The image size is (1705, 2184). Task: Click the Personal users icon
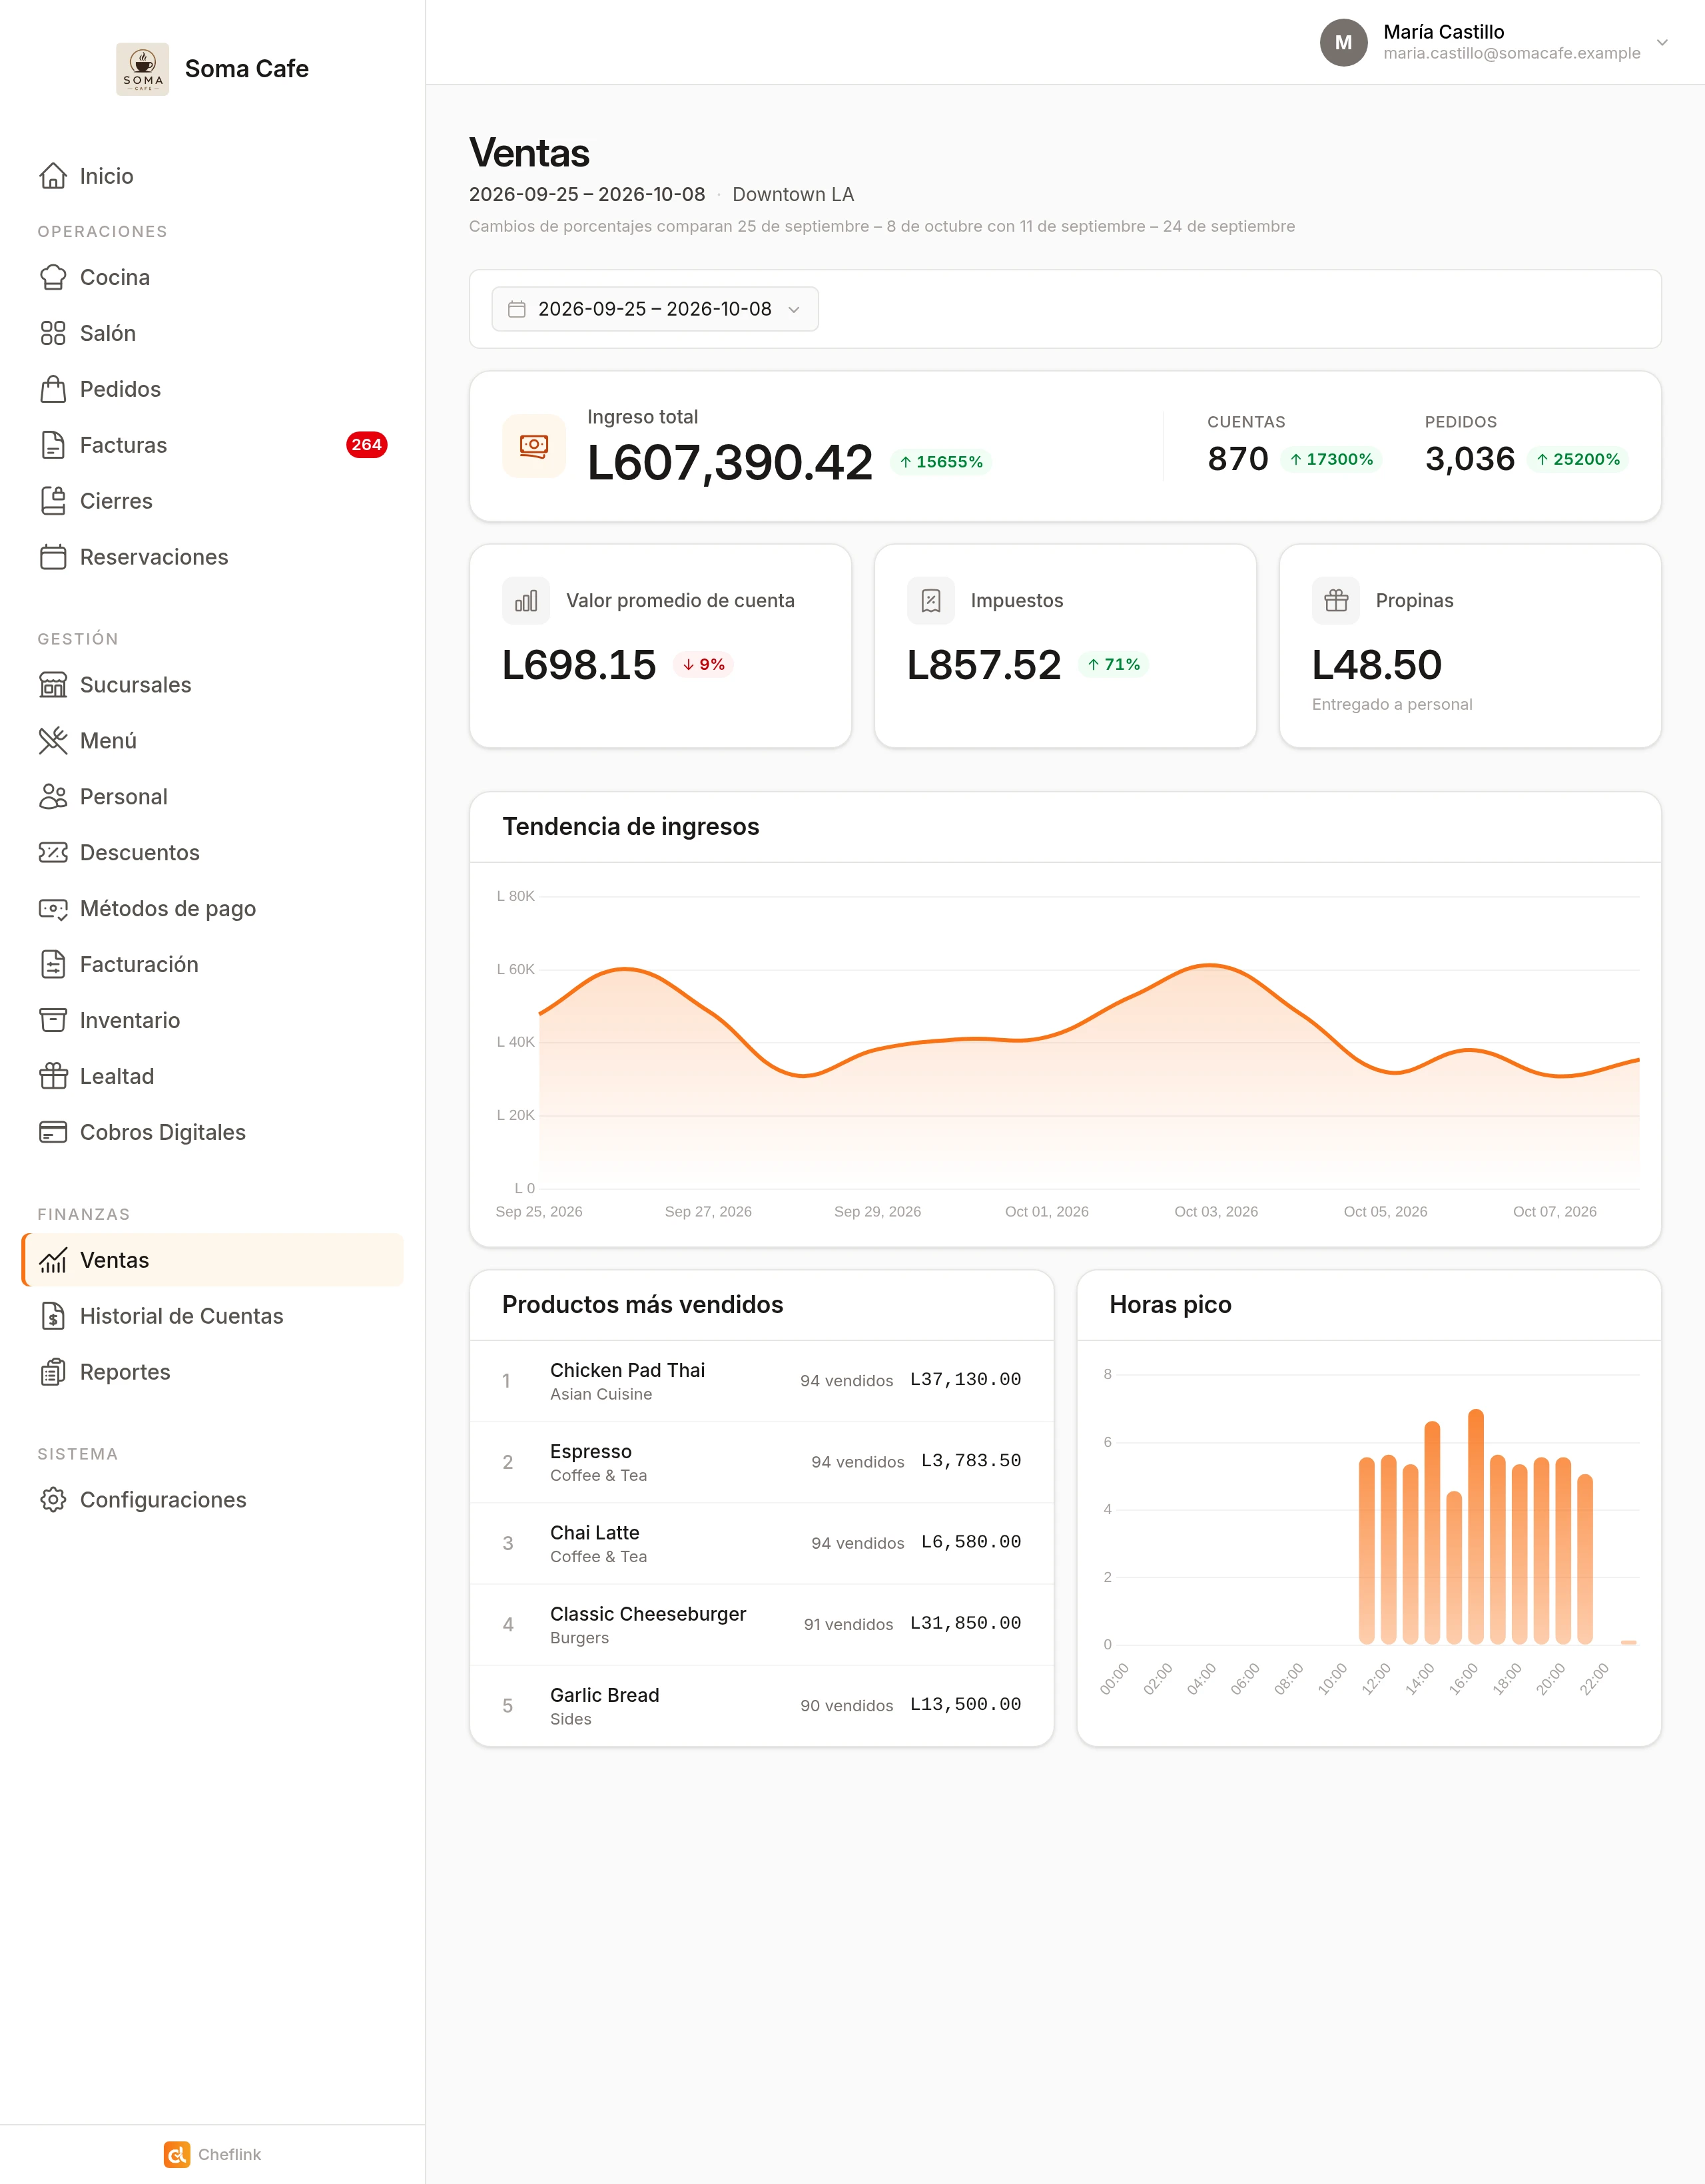coord(53,797)
